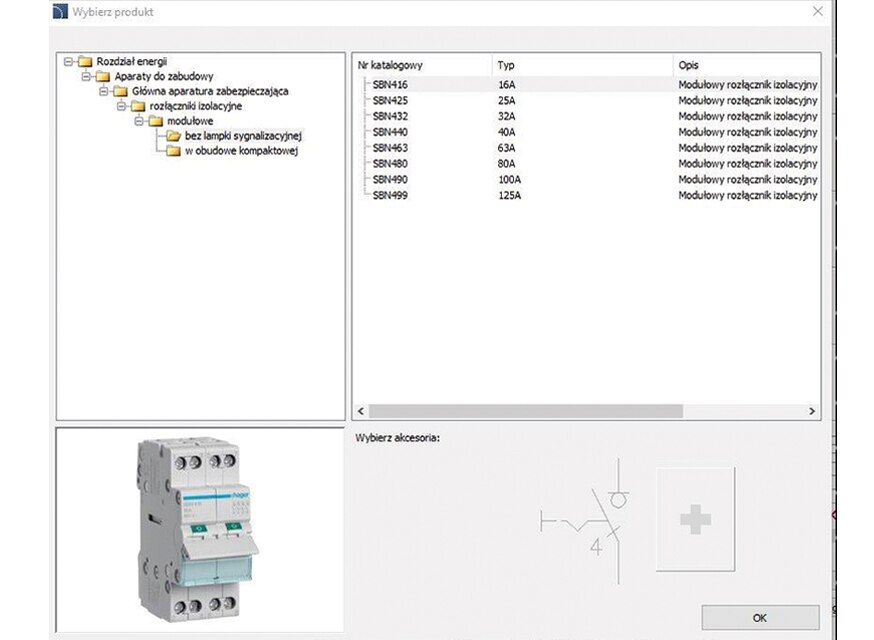The width and height of the screenshot is (874, 640).
Task: Select the SBN463 63A product row
Action: click(390, 148)
